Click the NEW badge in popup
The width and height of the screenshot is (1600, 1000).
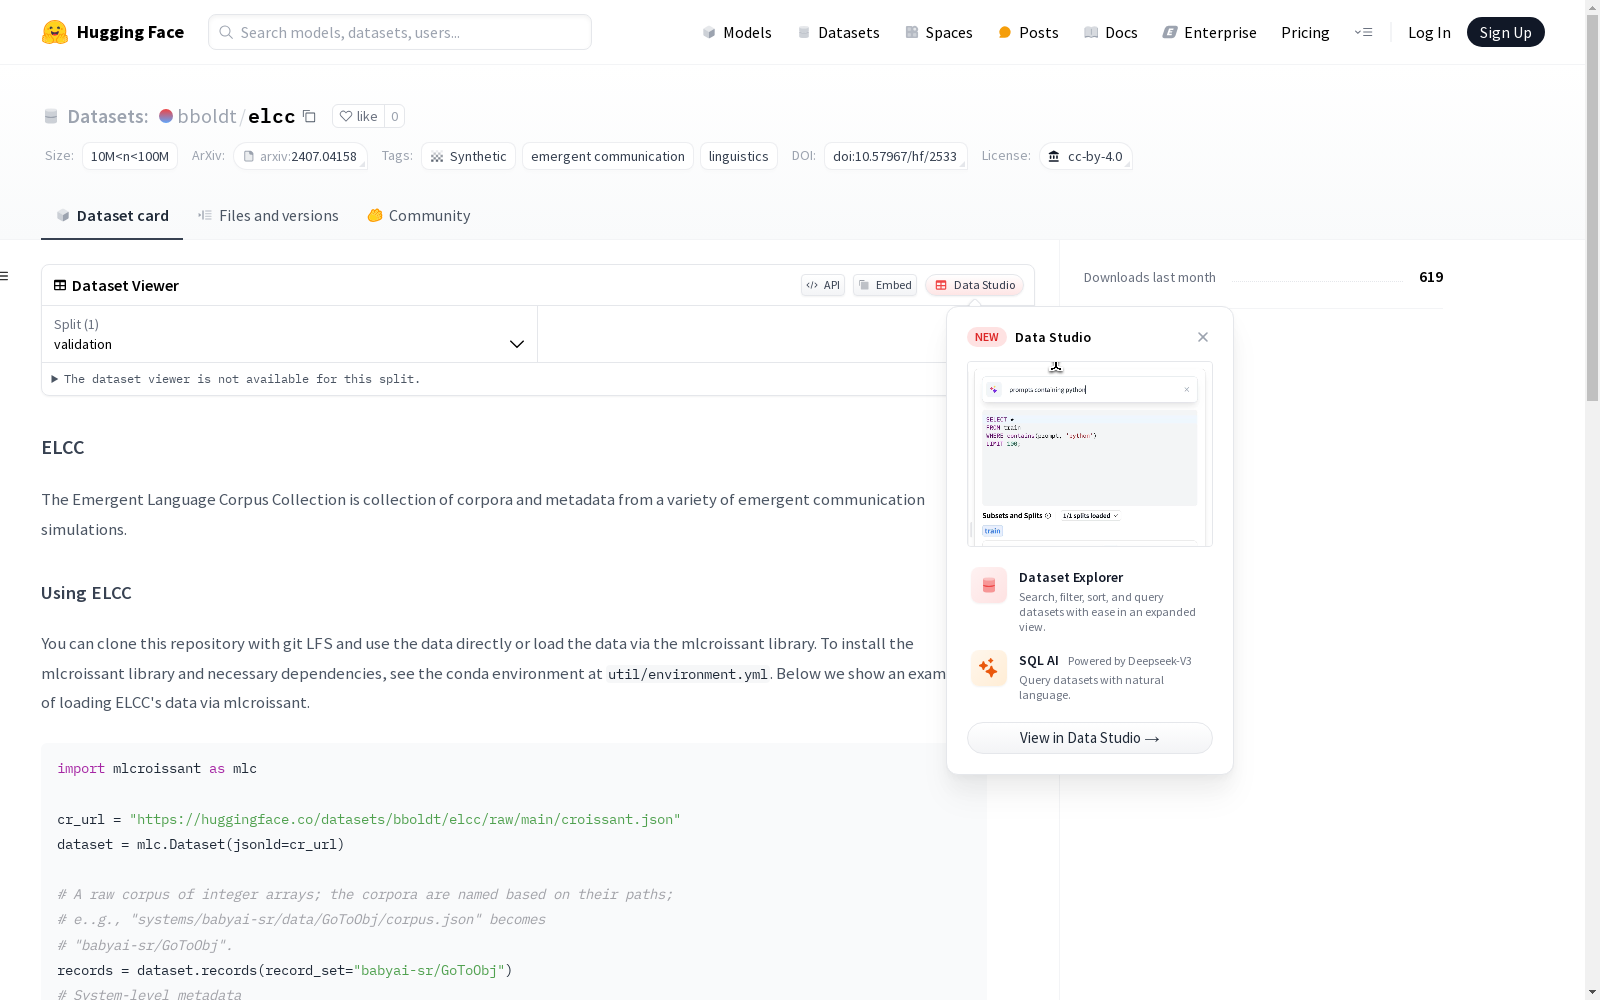click(x=987, y=337)
